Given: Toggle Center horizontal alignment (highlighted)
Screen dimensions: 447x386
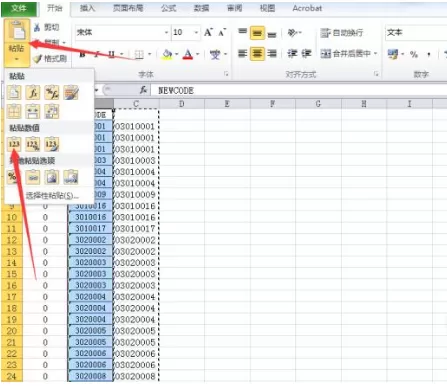Looking at the screenshot, I should click(x=257, y=53).
